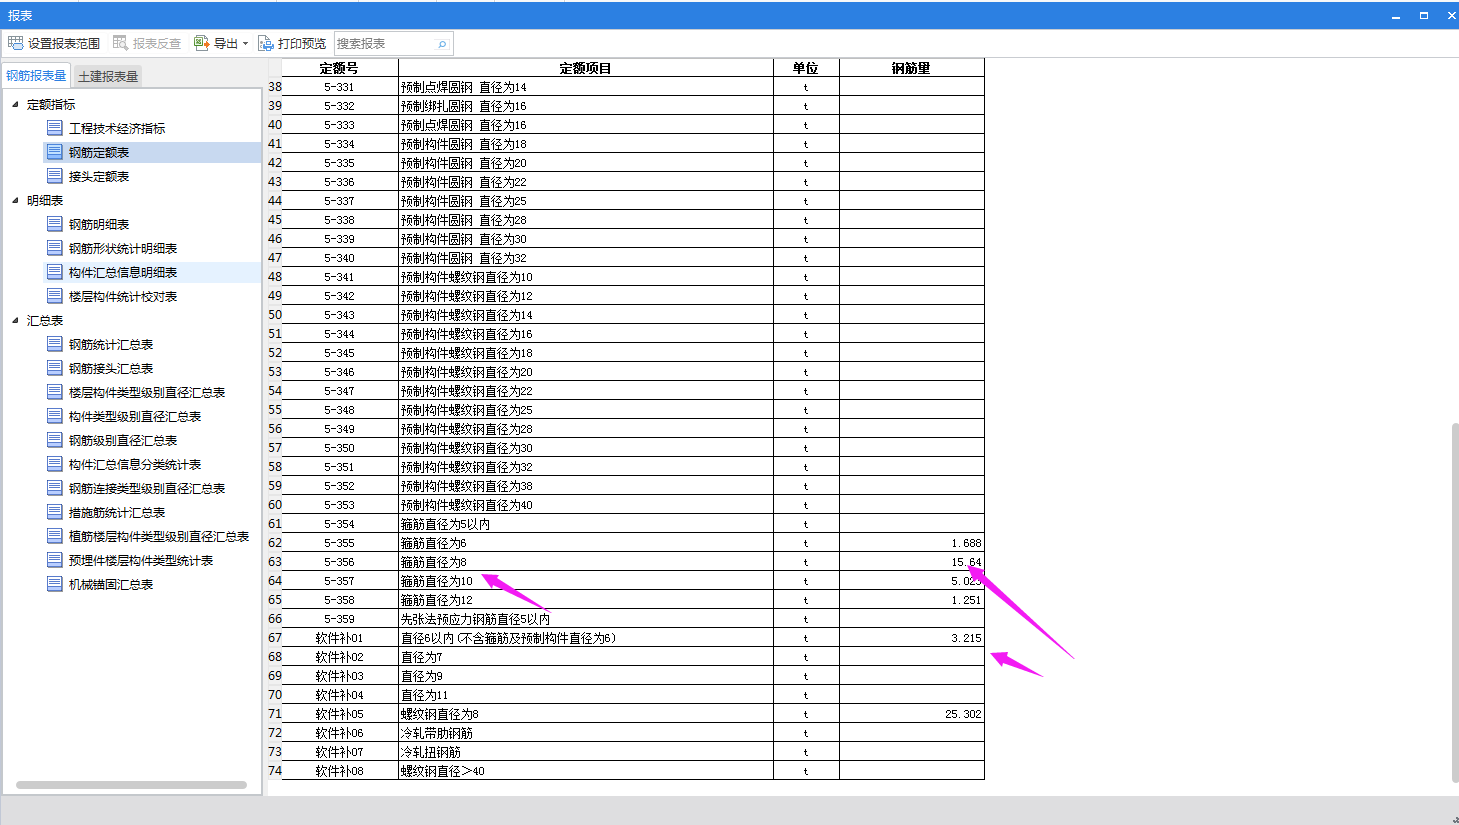Image resolution: width=1459 pixels, height=825 pixels.
Task: Select the 软件补08 cell
Action: point(339,771)
